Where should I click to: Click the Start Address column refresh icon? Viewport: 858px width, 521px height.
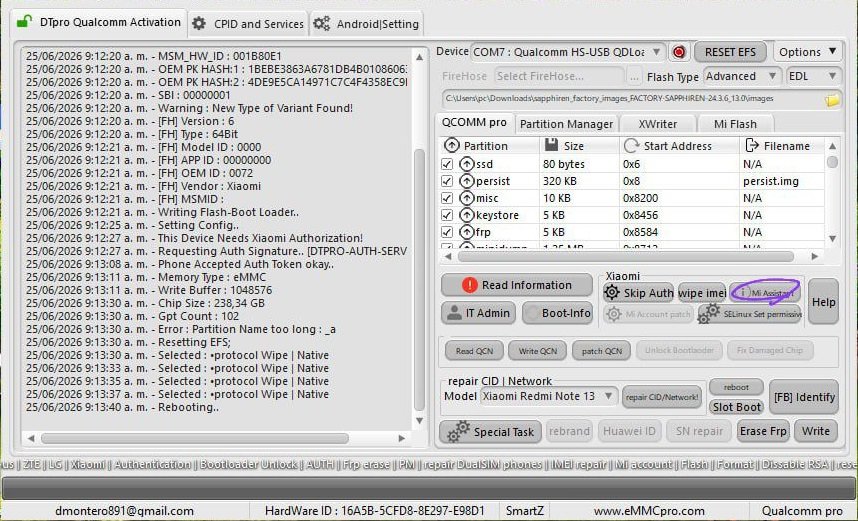(631, 146)
